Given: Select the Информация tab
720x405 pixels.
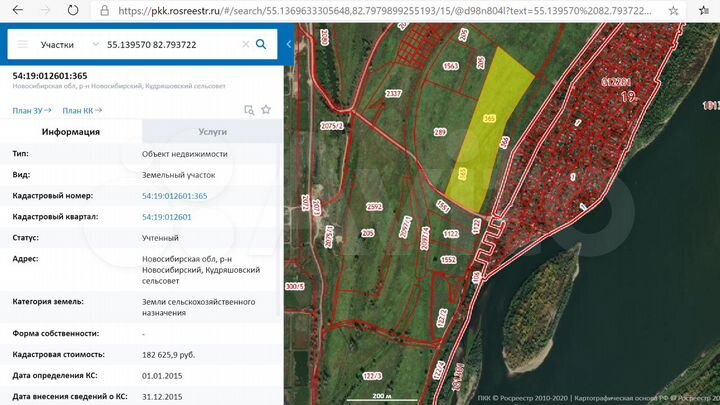Looking at the screenshot, I should click(x=71, y=132).
